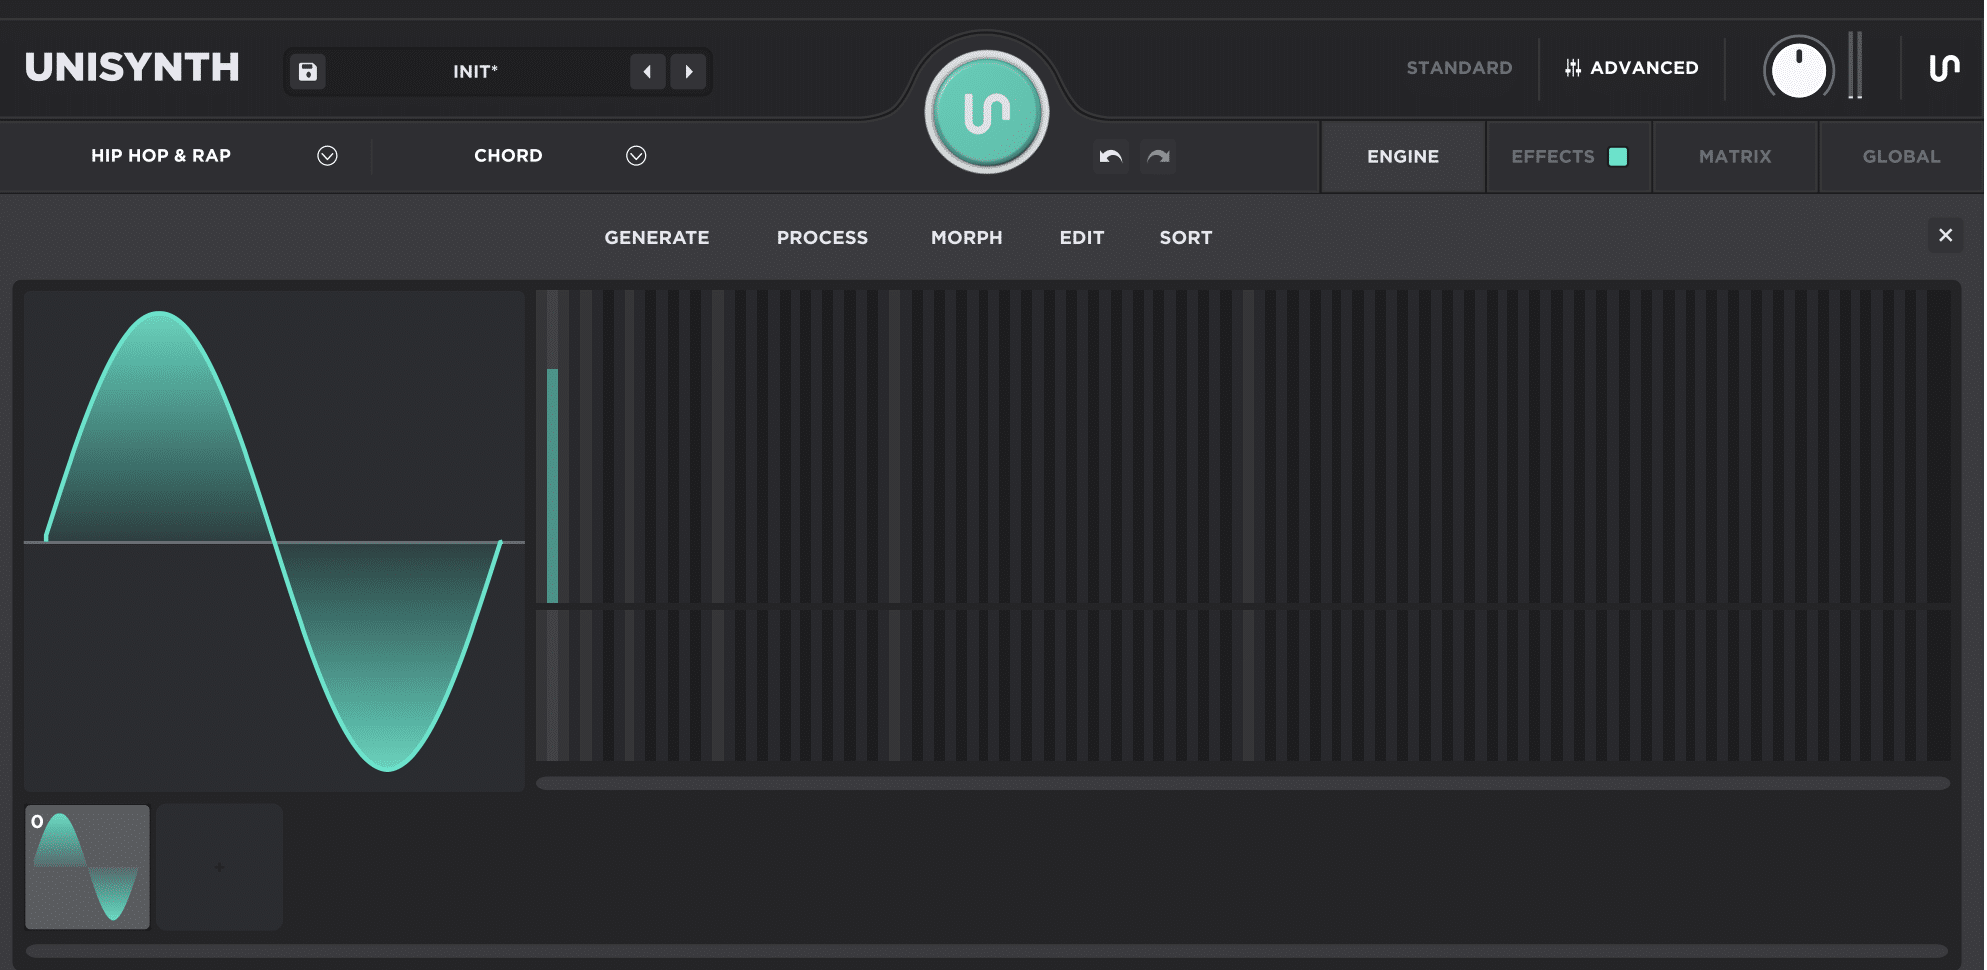Viewport: 1987px width, 970px height.
Task: Go to previous preset with left arrow
Action: point(647,72)
